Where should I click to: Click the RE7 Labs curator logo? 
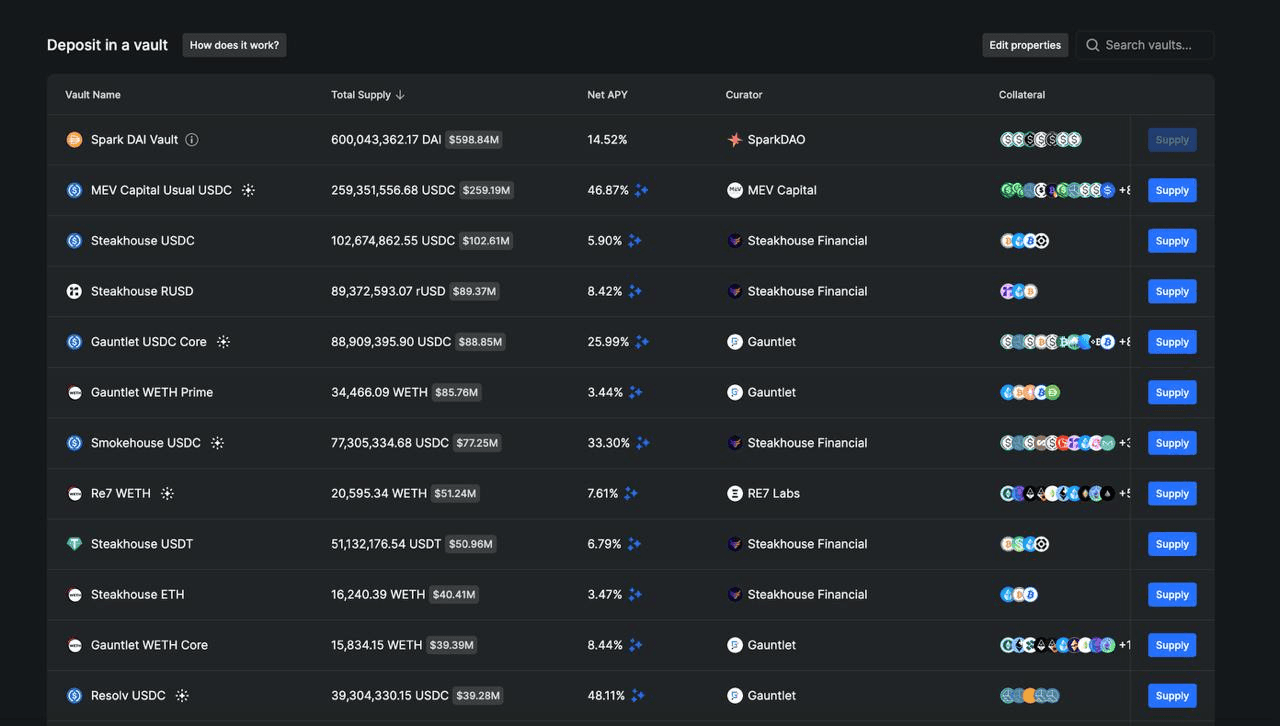click(x=735, y=494)
